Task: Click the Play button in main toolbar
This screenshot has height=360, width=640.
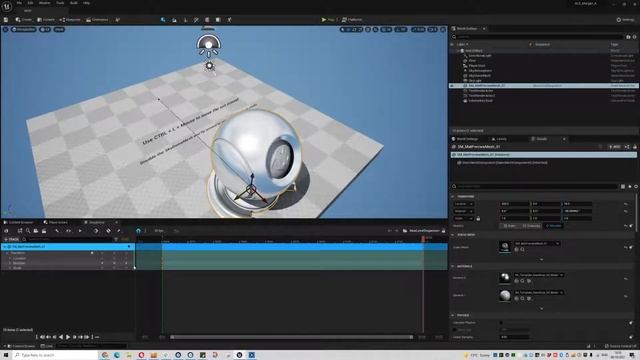Action: (x=324, y=20)
